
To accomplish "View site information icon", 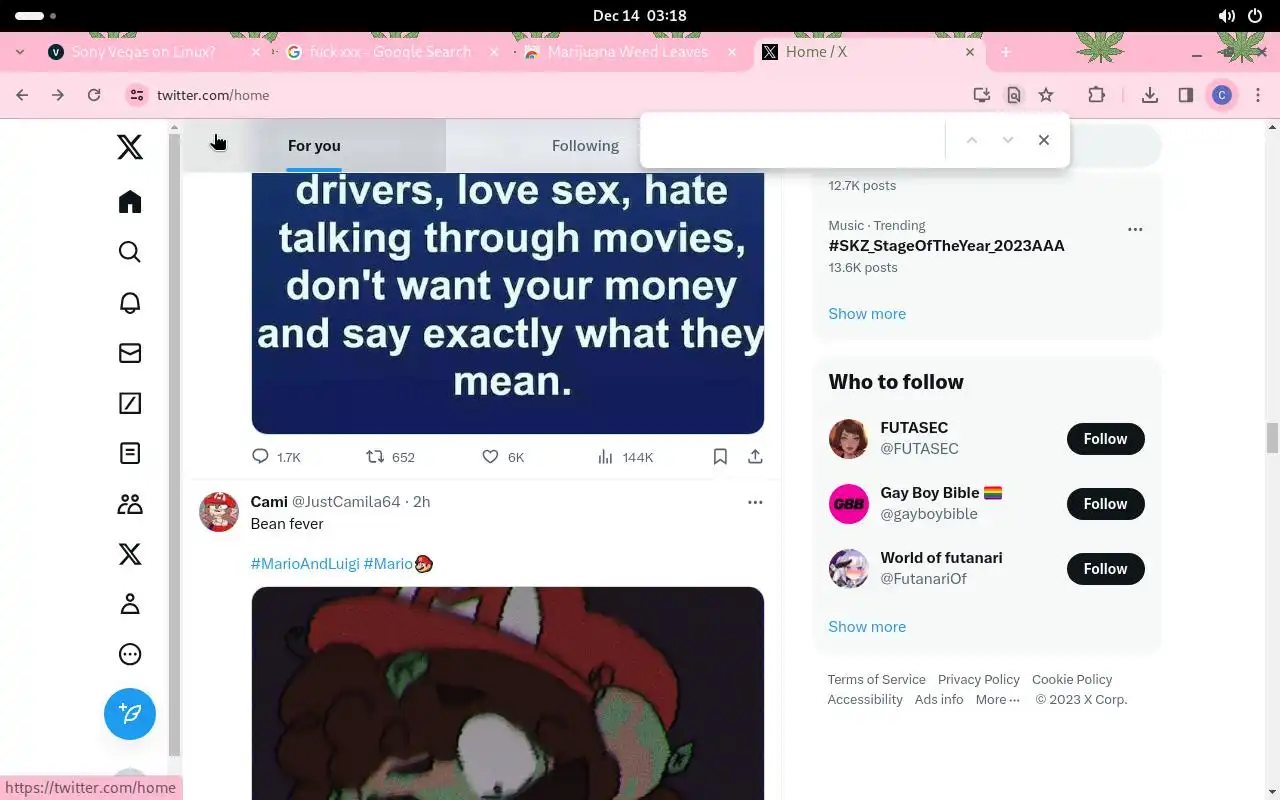I will 136,95.
